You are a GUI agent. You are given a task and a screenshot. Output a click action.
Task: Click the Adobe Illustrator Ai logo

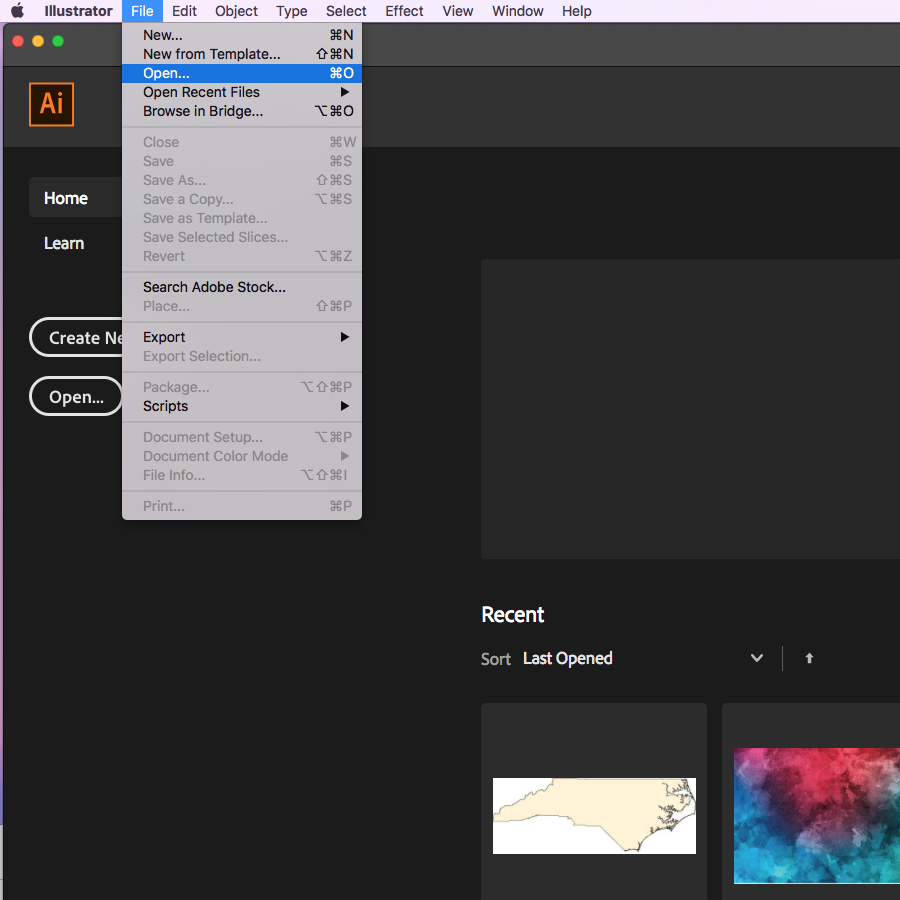[52, 104]
